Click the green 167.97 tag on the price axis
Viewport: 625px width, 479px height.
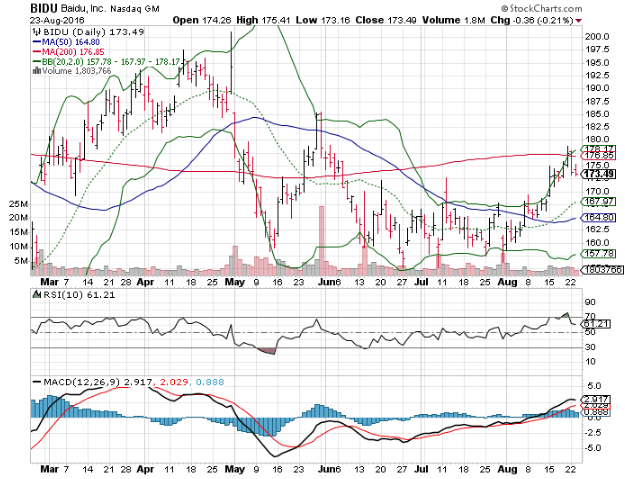tap(599, 202)
